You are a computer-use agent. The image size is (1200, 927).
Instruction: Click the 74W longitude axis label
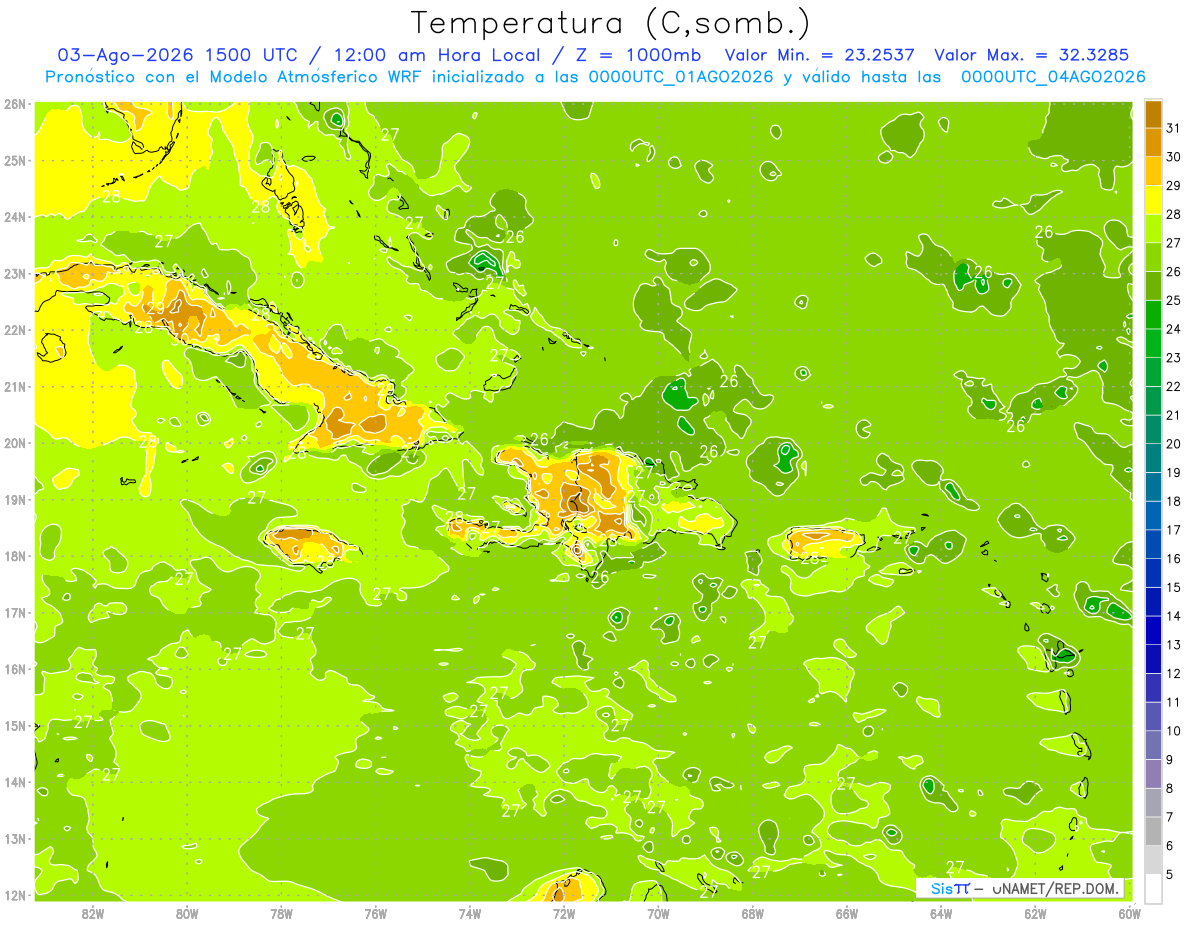point(469,913)
